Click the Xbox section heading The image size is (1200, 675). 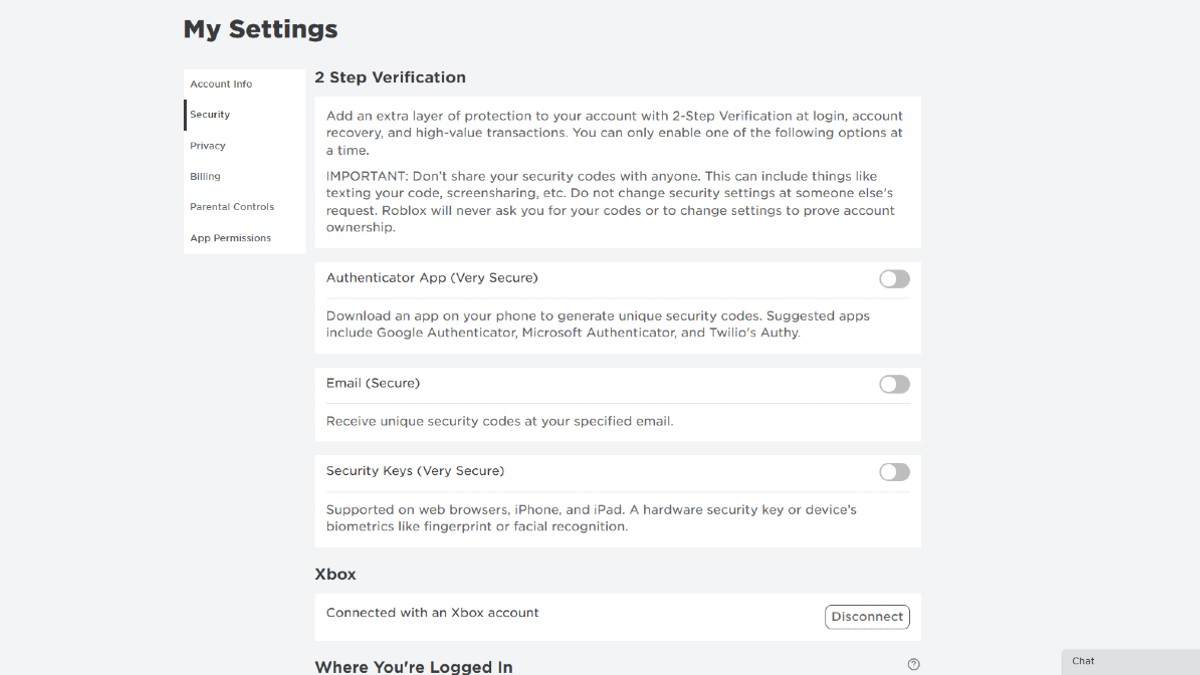coord(335,574)
